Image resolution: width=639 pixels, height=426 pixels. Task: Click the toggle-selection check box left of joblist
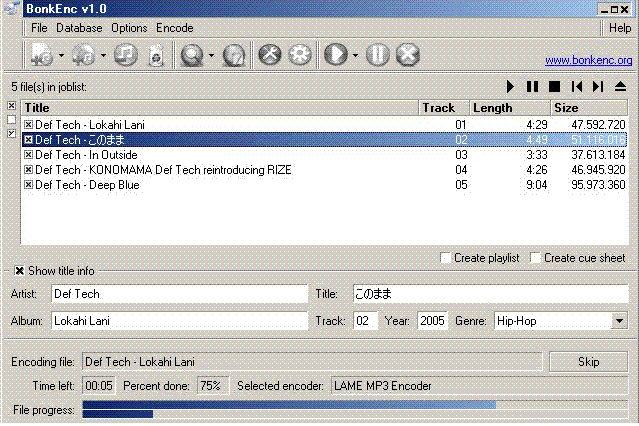coord(11,133)
